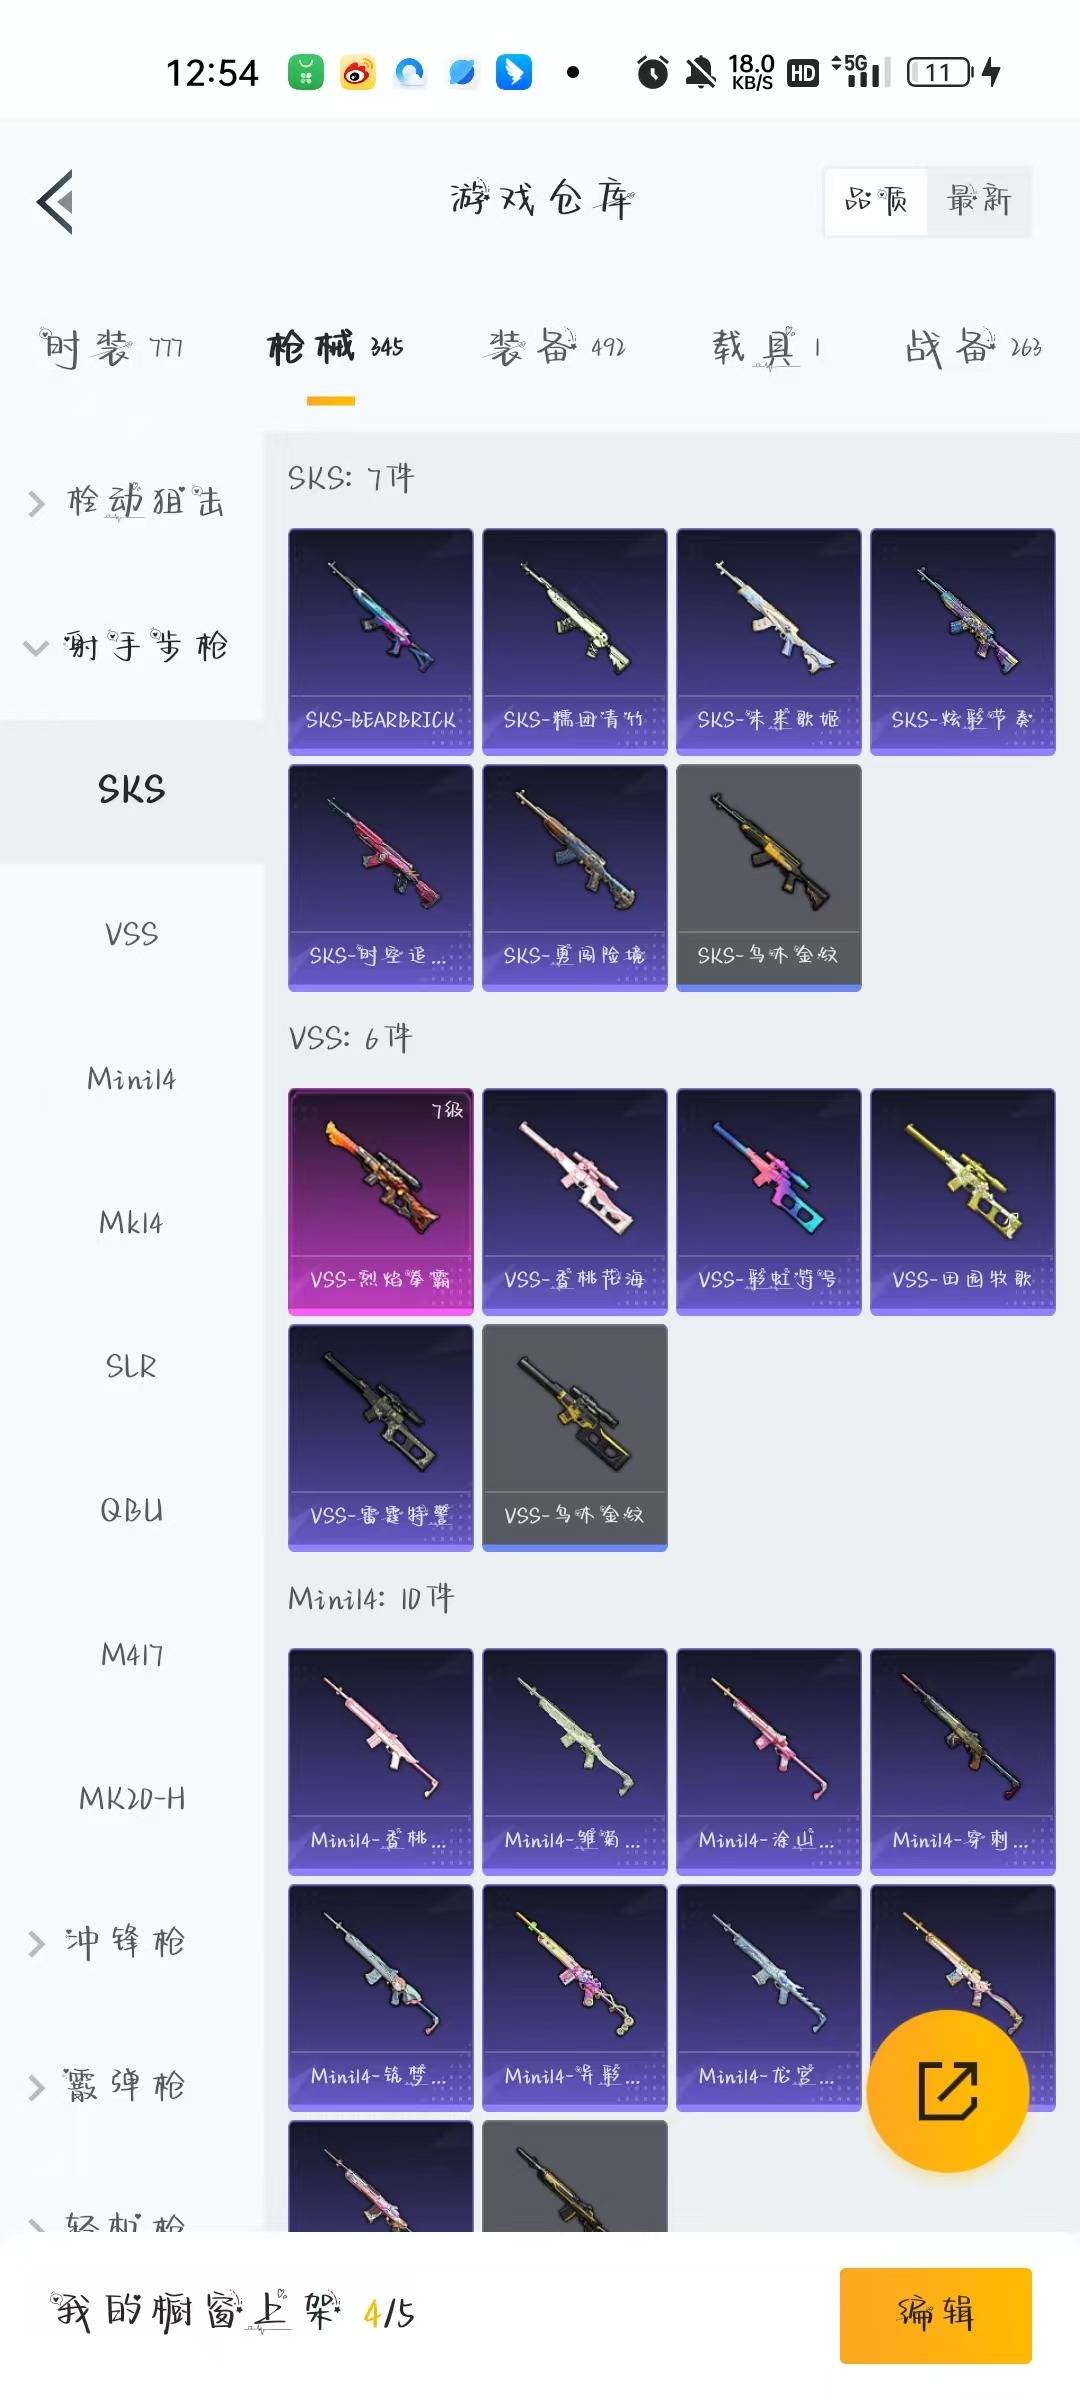1080x2400 pixels.
Task: Expand the 栓动狙击 category
Action: (127, 501)
